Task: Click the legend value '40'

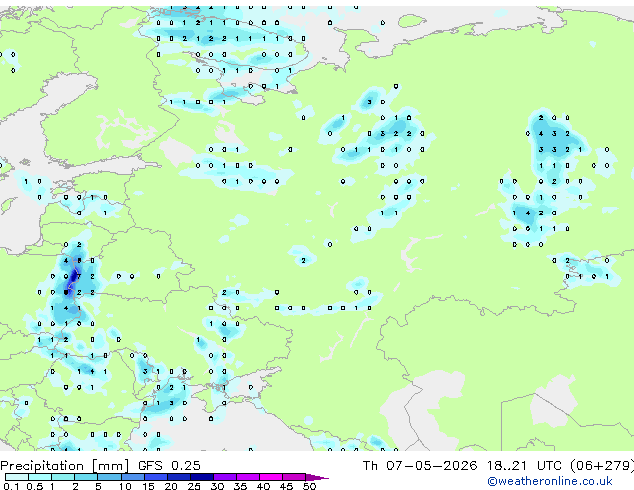Action: click(x=263, y=486)
